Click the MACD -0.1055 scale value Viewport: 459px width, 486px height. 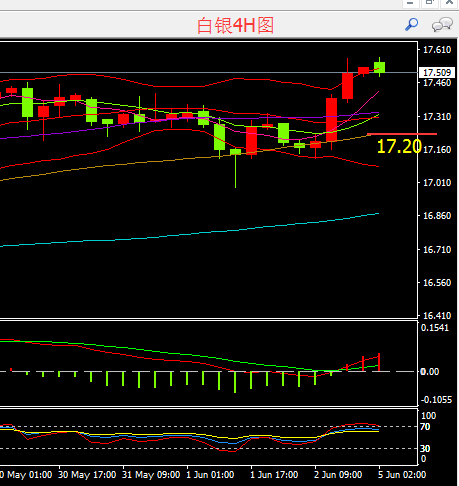point(436,400)
